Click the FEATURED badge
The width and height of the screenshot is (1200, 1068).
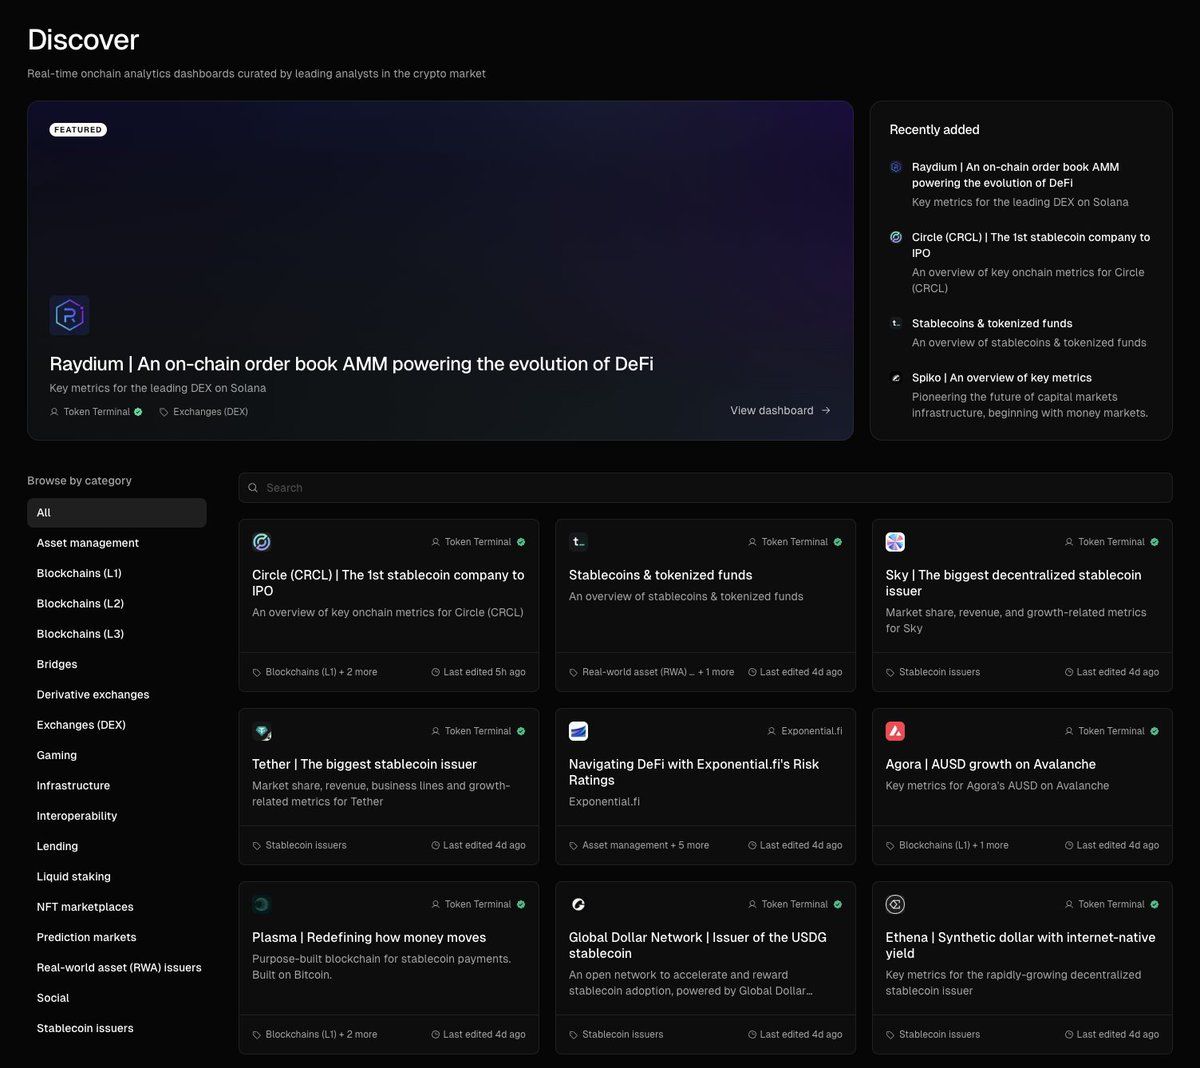tap(78, 130)
